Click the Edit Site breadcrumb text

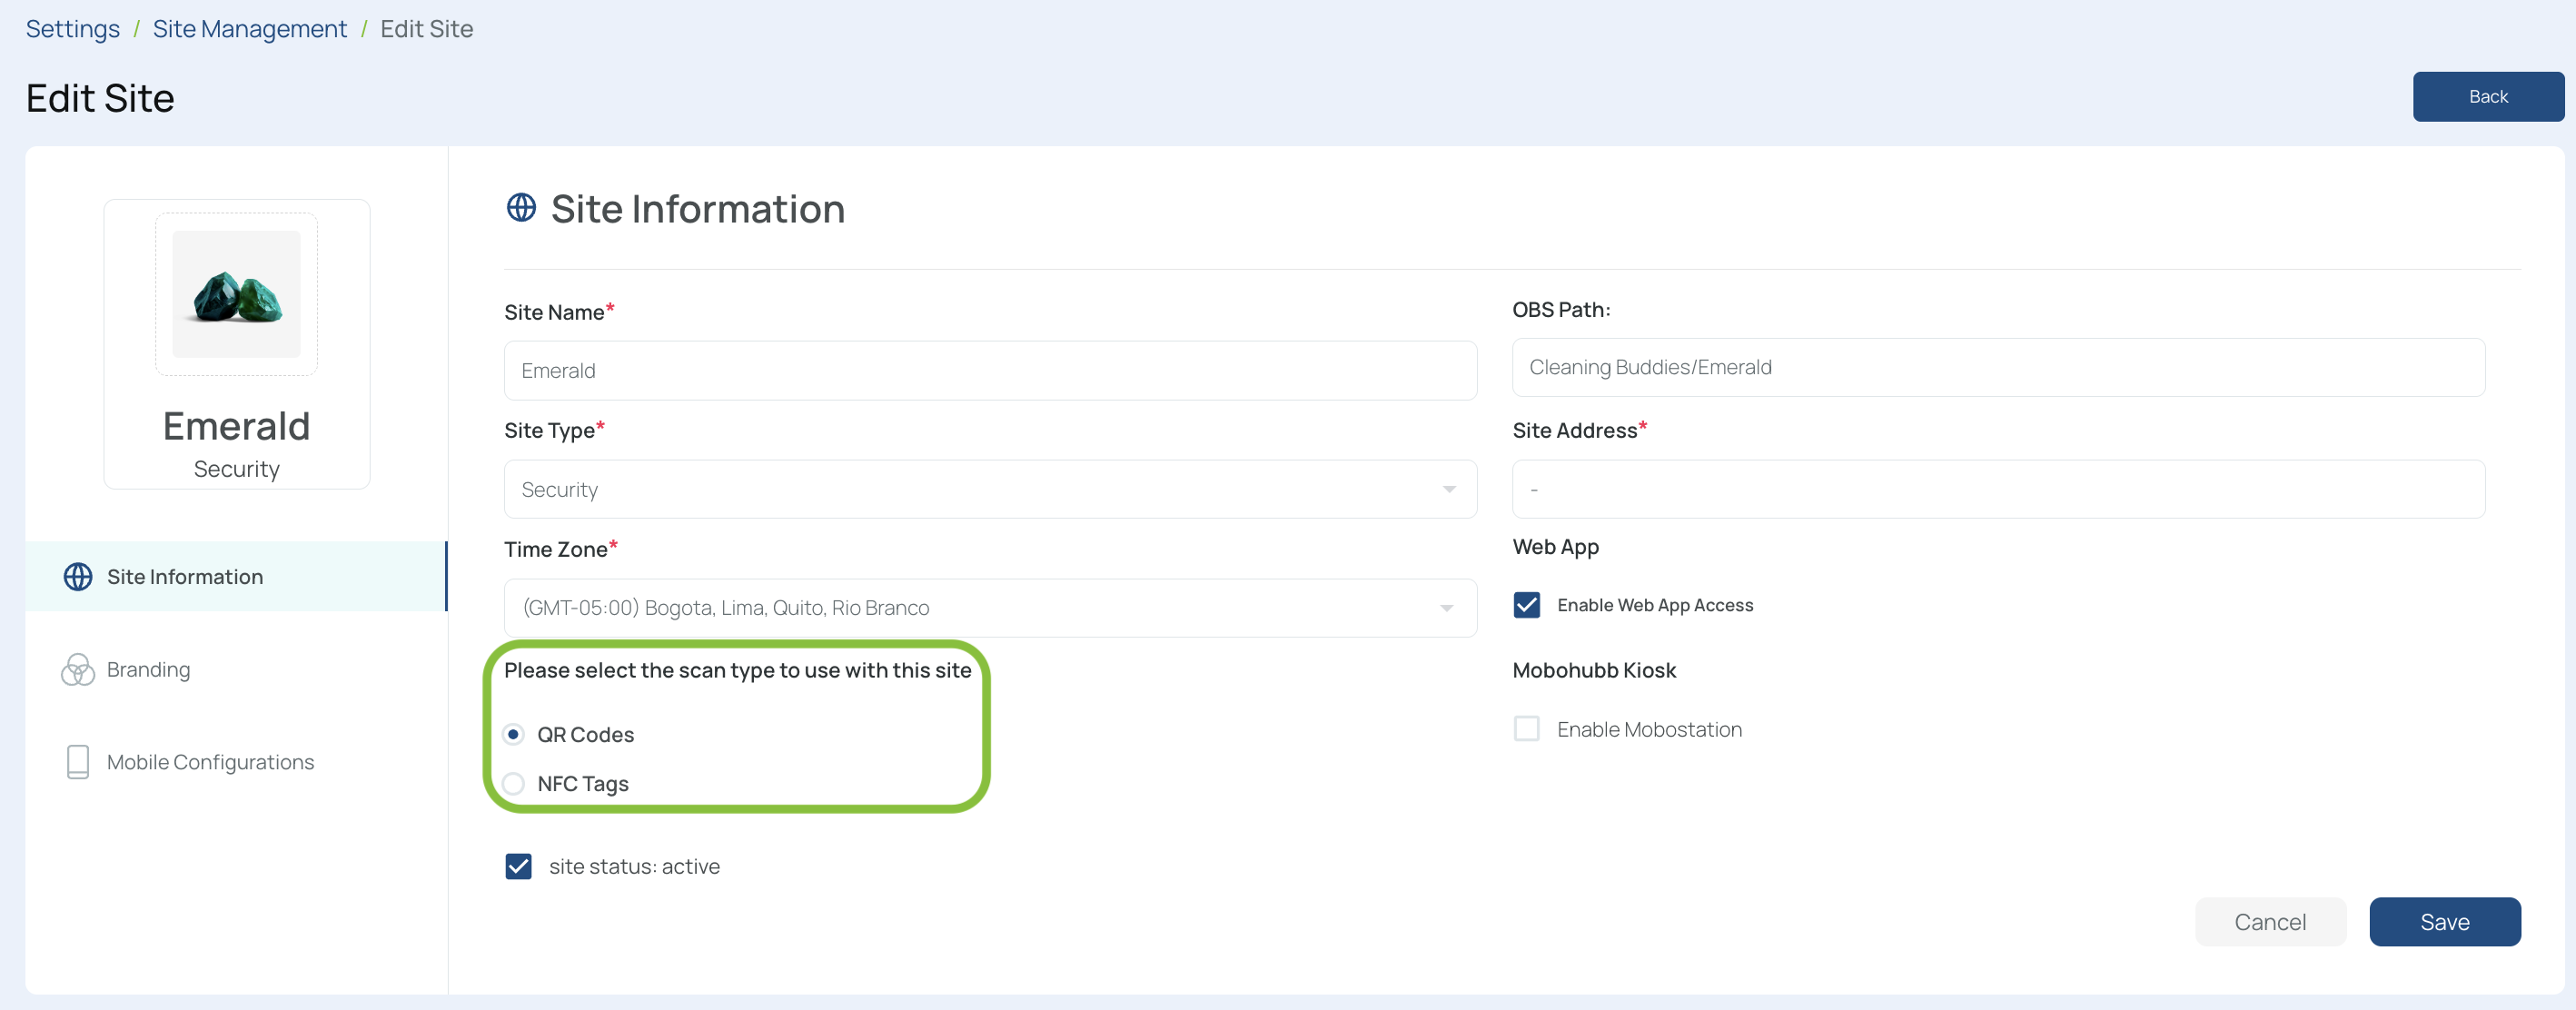pyautogui.click(x=426, y=29)
